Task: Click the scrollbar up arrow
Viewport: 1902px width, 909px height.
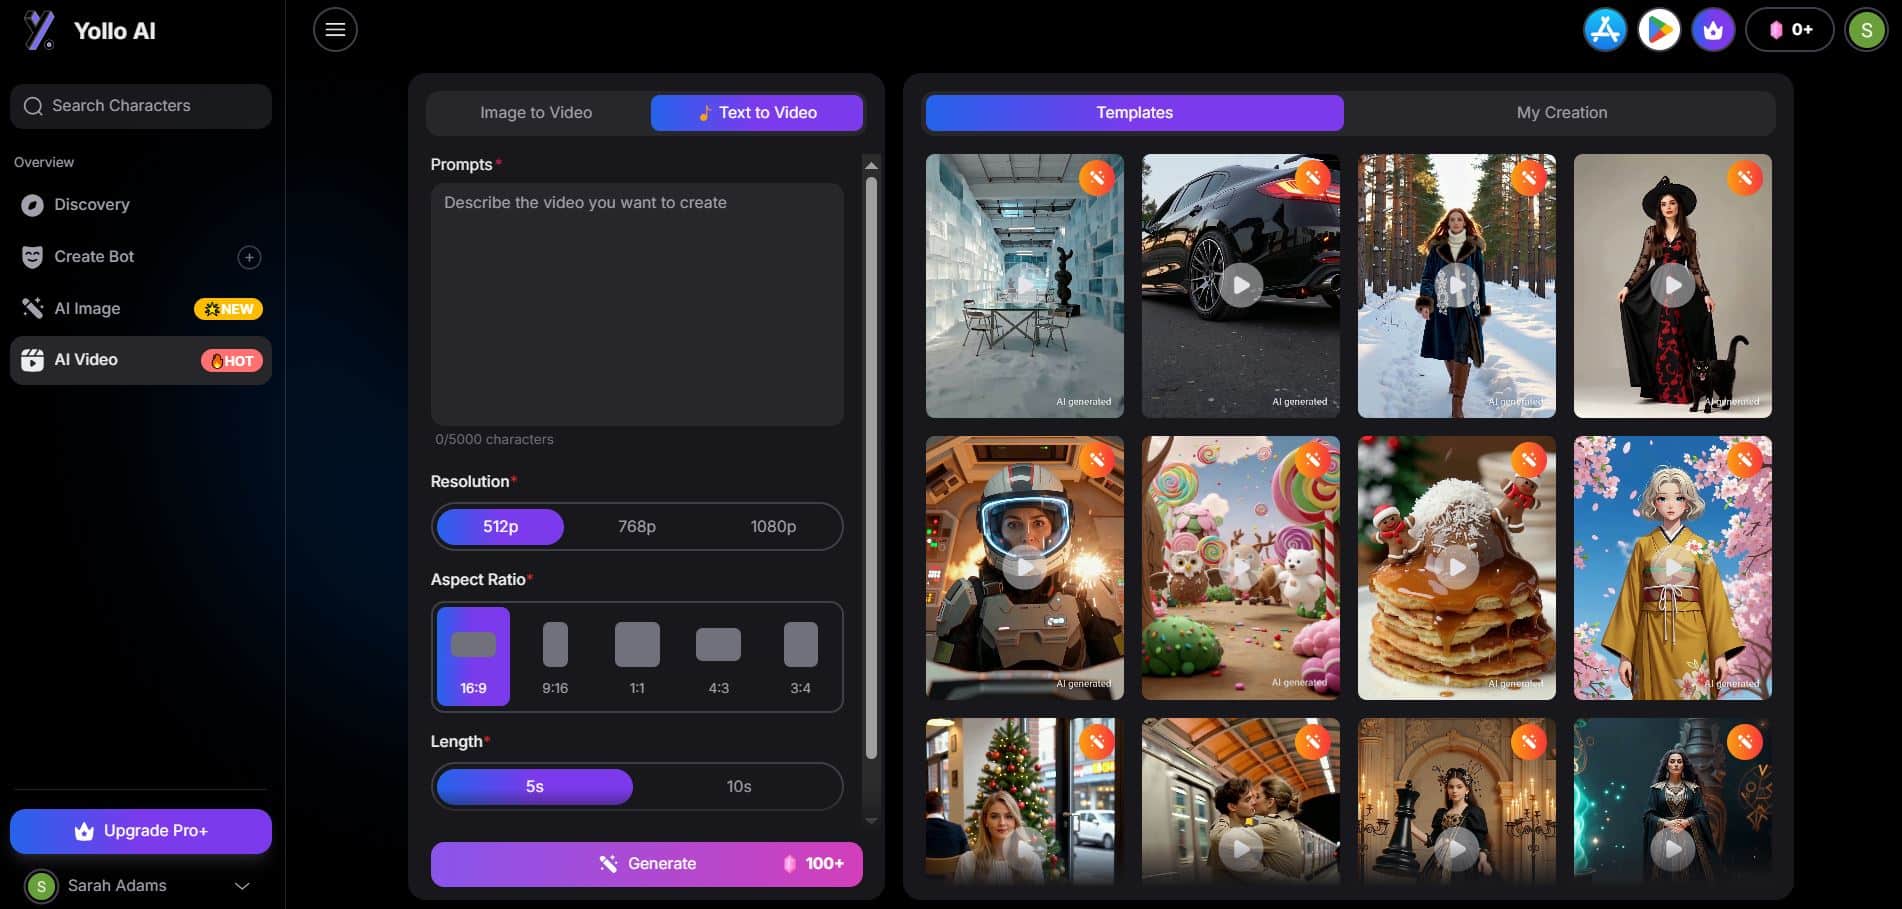Action: 871,165
